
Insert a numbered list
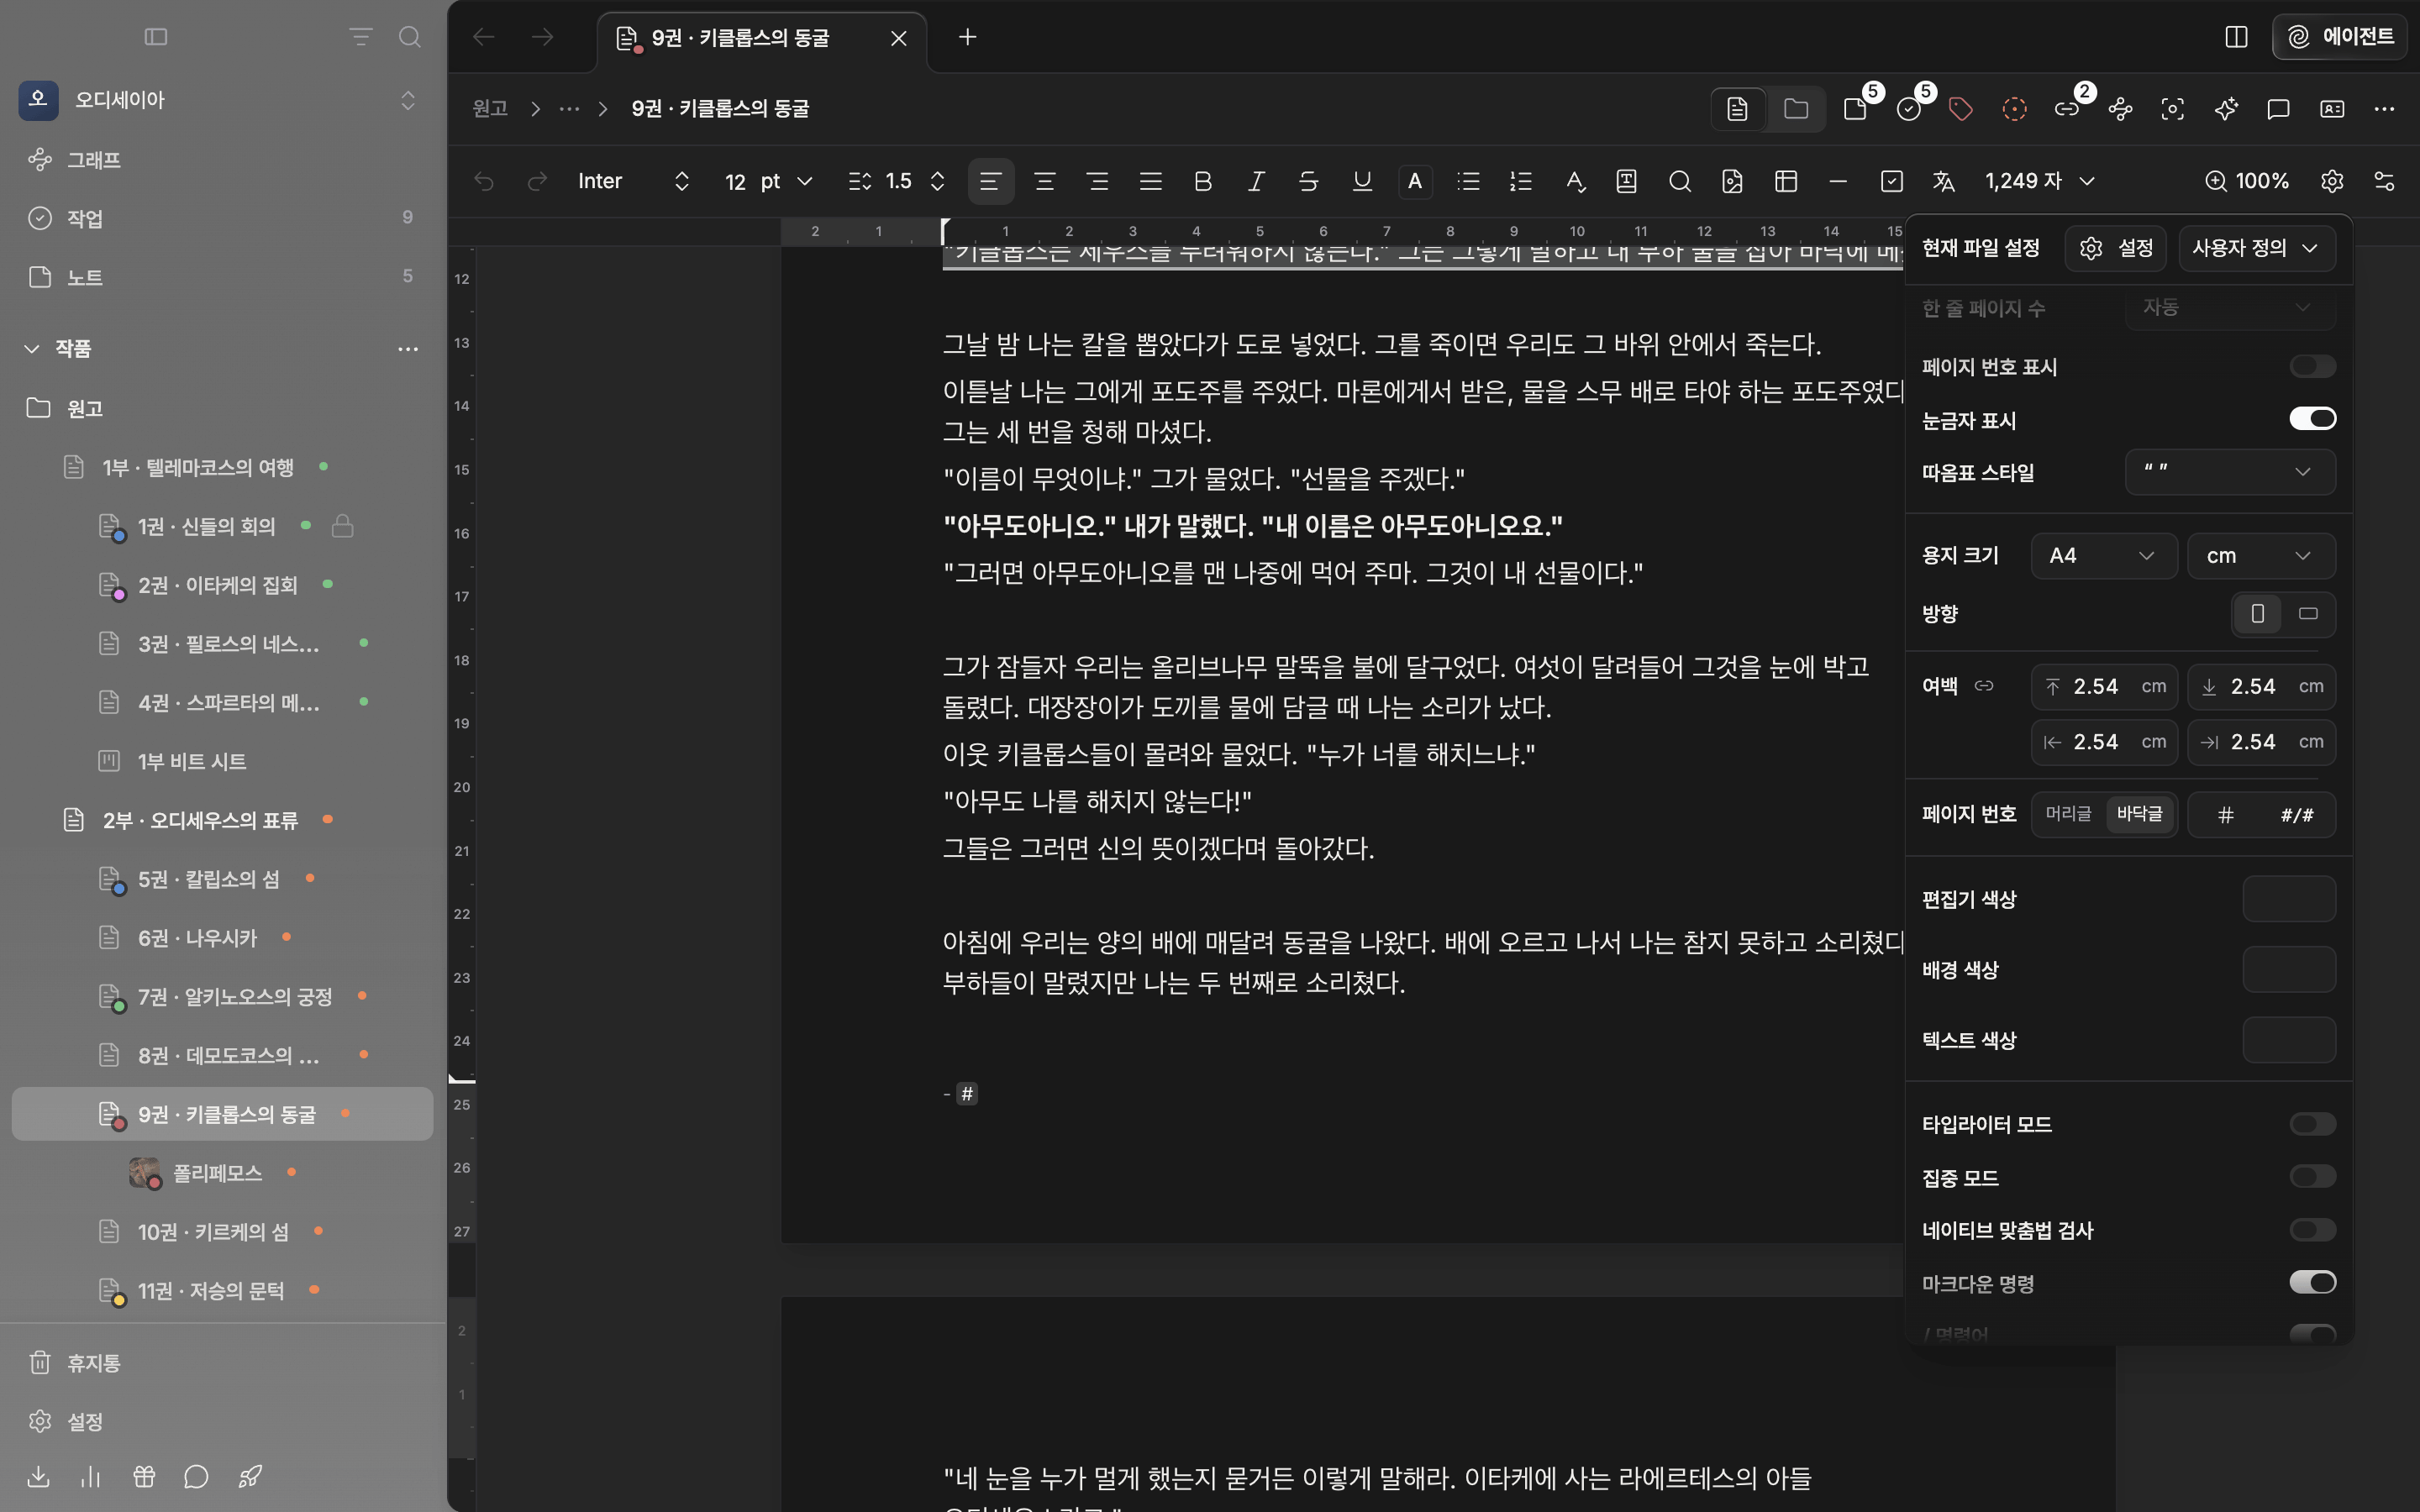coord(1521,181)
